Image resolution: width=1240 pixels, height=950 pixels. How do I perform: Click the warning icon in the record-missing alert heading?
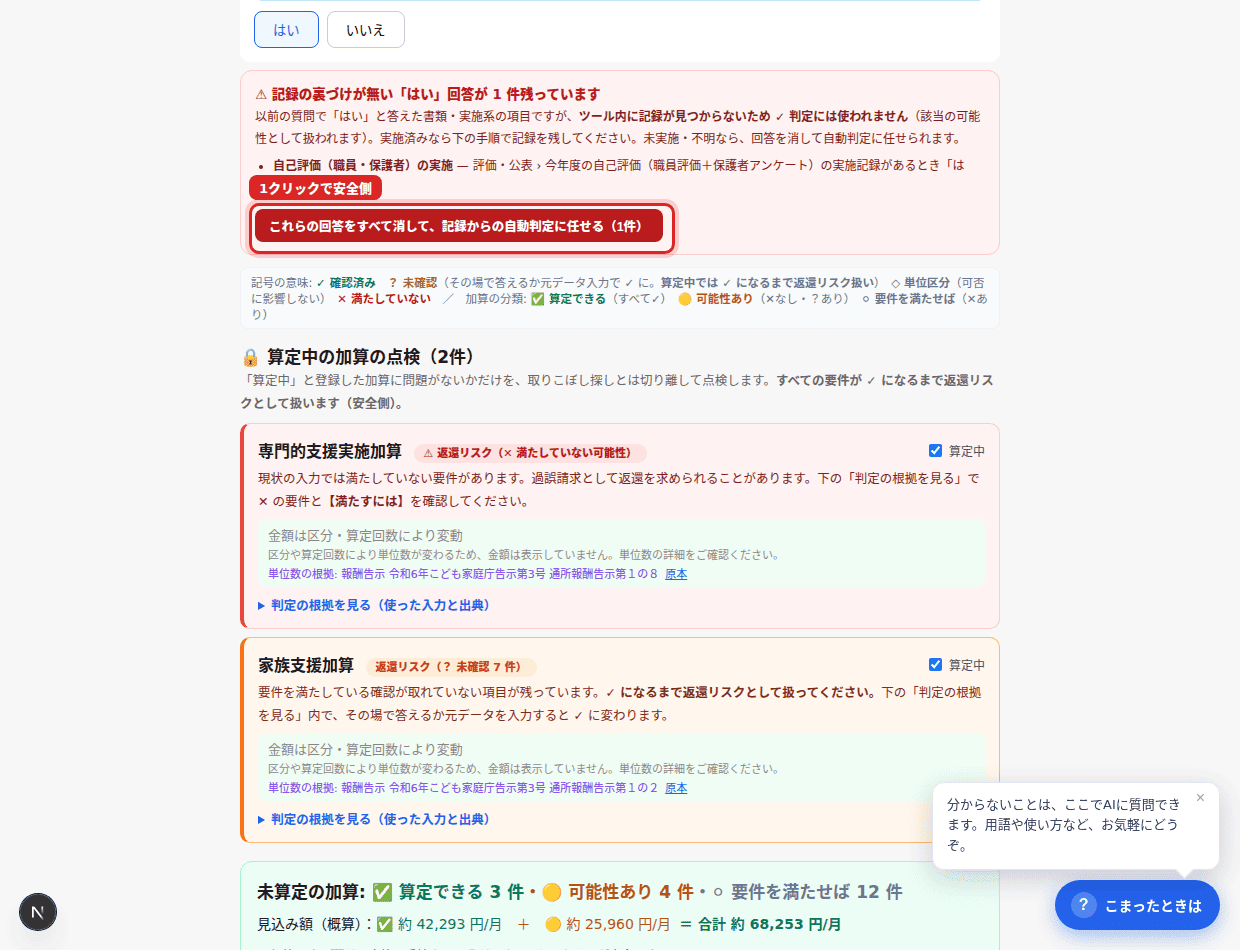261,95
